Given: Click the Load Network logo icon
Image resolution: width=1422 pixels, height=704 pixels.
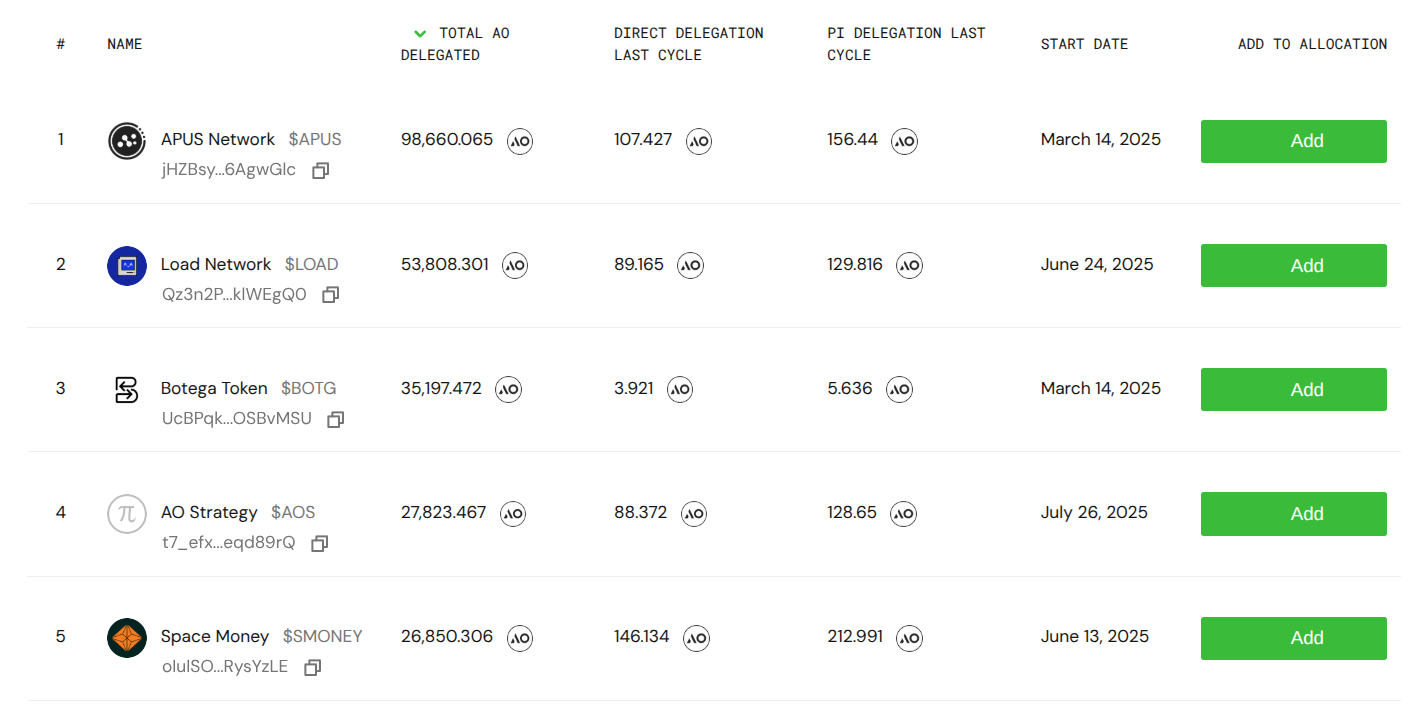Looking at the screenshot, I should coord(127,265).
